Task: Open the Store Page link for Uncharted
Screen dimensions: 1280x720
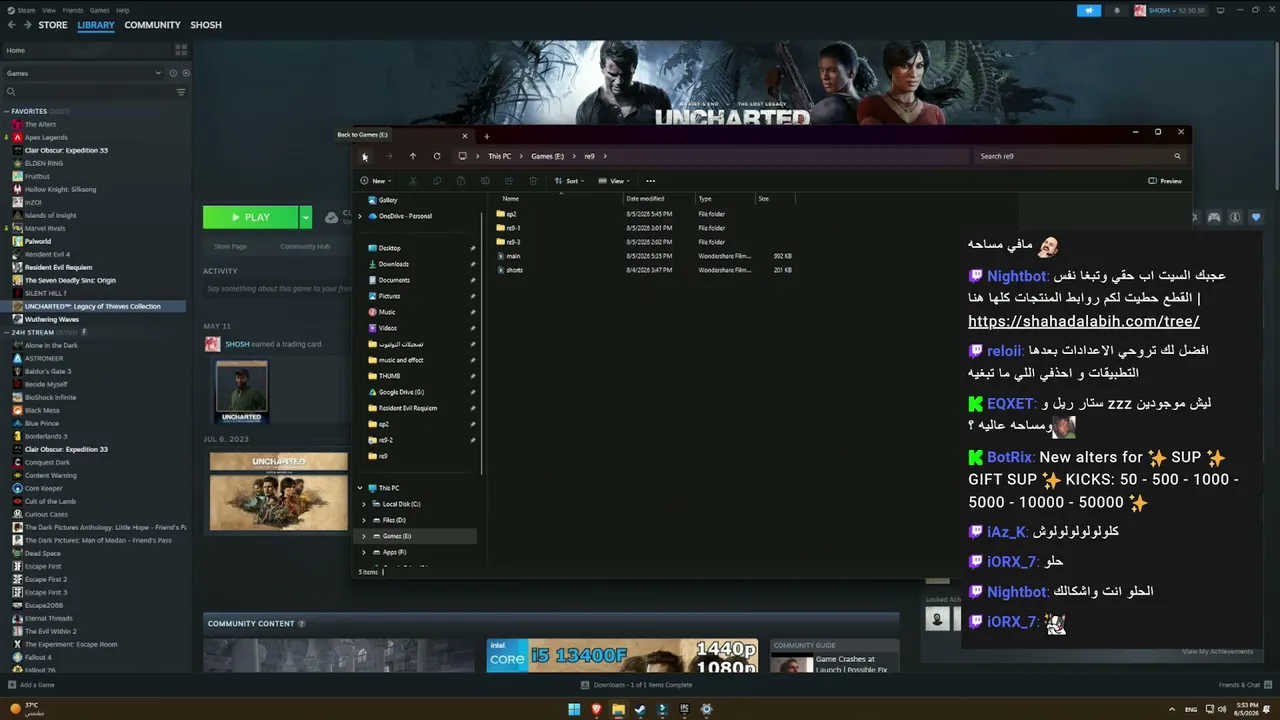Action: pyautogui.click(x=230, y=246)
